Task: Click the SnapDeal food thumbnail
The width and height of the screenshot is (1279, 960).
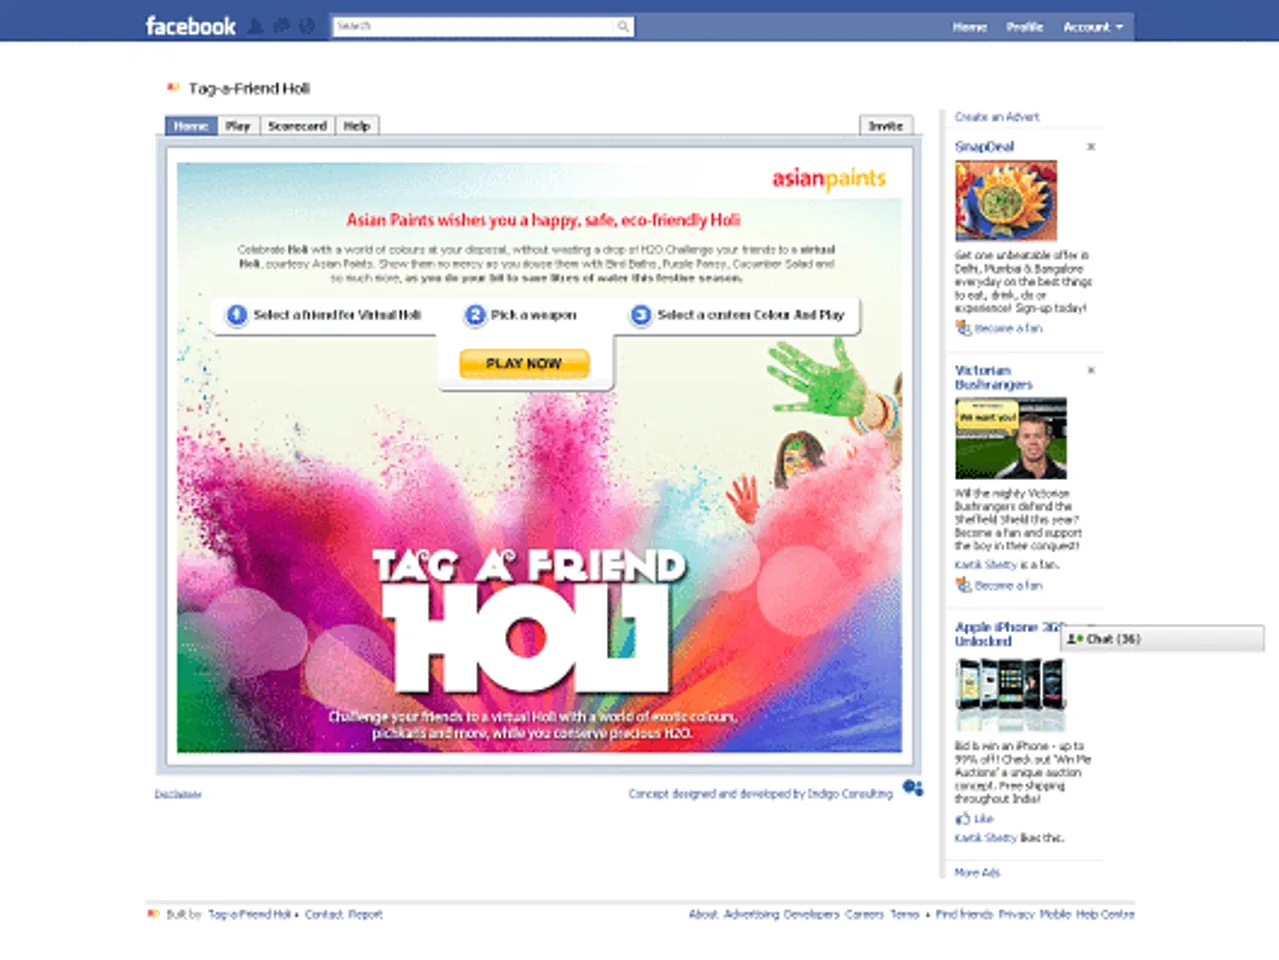Action: (x=1006, y=201)
